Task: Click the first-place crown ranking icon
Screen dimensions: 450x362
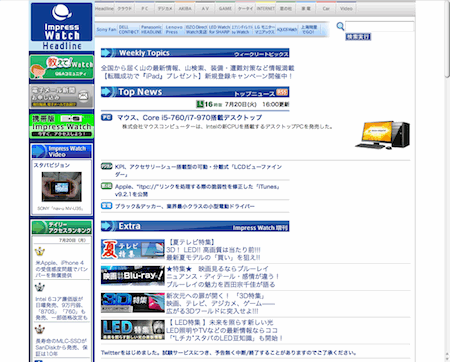Action: [40, 252]
